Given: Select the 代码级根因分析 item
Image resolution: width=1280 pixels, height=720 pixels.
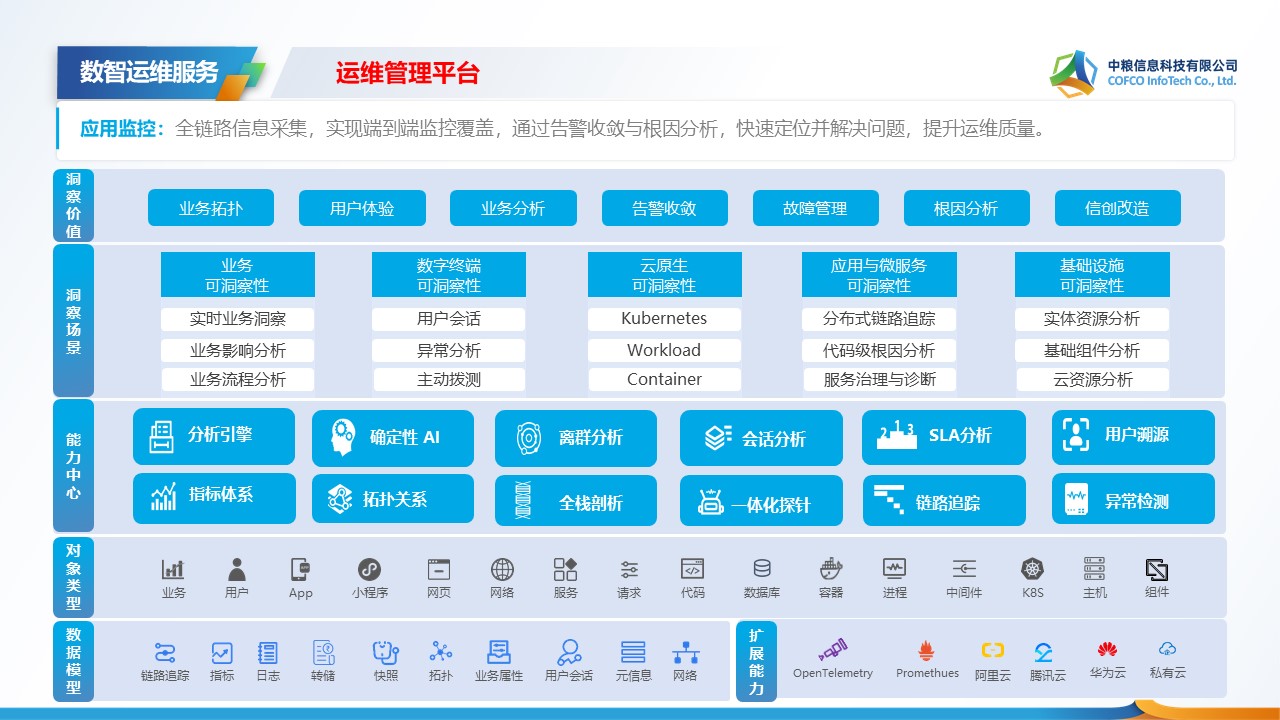Looking at the screenshot, I should click(879, 351).
